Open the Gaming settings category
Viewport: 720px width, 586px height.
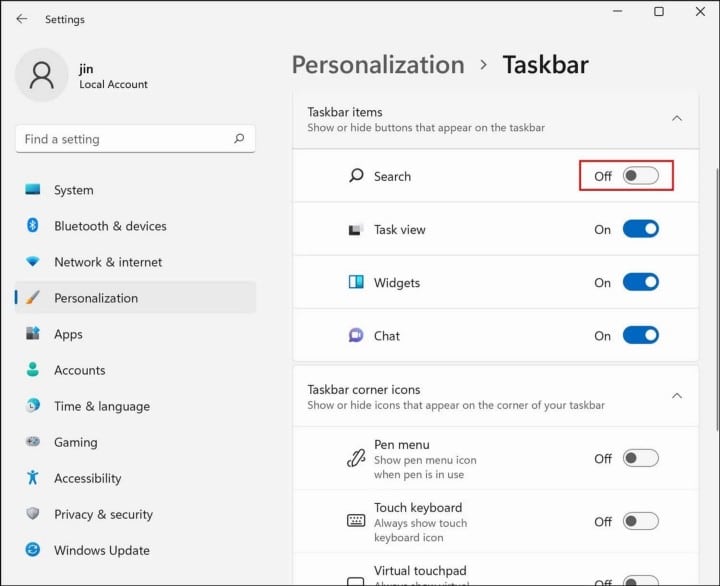pos(135,442)
